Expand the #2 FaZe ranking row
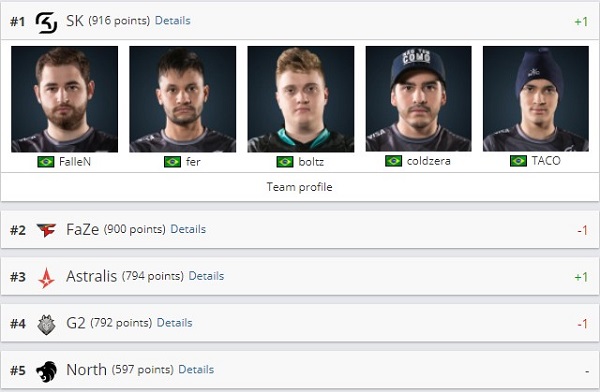The width and height of the screenshot is (600, 392). point(300,230)
